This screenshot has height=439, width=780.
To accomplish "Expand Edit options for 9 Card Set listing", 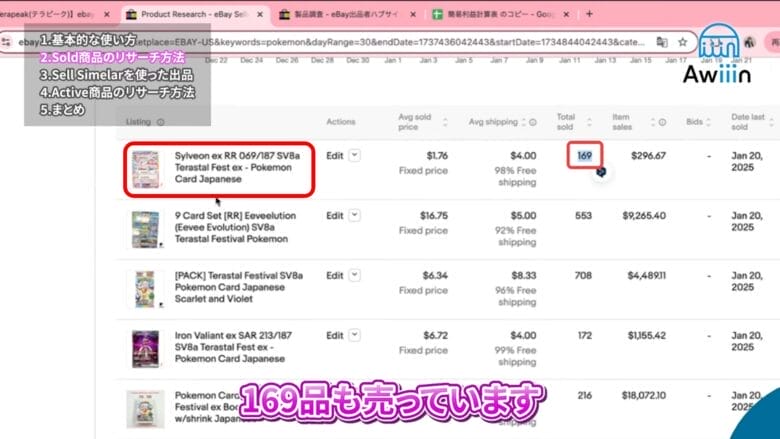I will [x=354, y=216].
